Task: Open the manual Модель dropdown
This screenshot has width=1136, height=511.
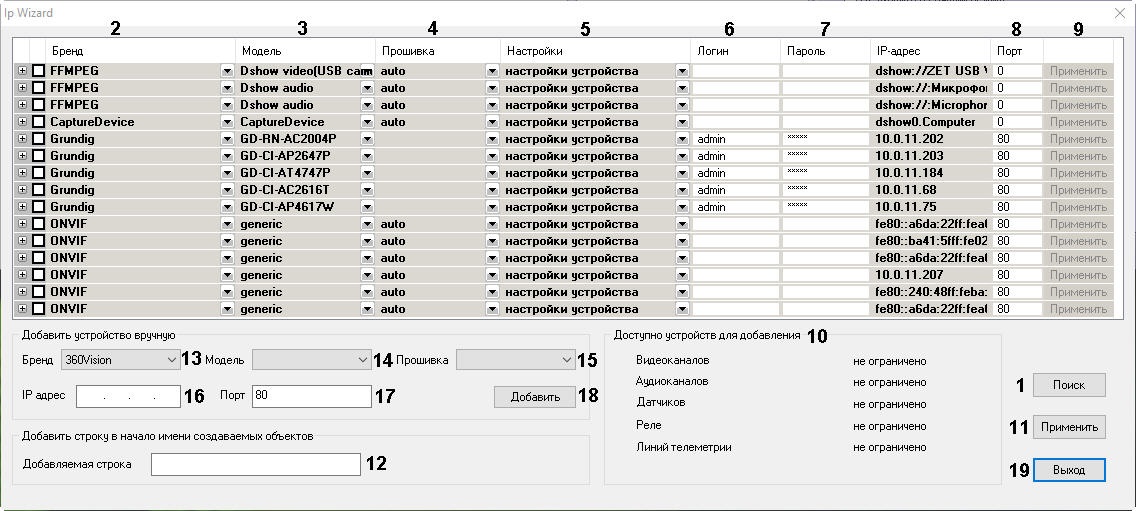Action: (362, 359)
